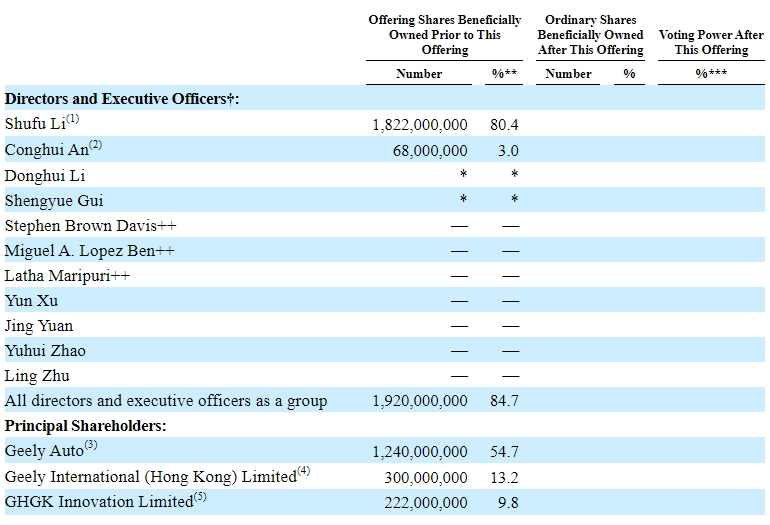Viewport: 770px width, 525px height.
Task: Open footnote (2) beside Conghui An
Action: [94, 144]
